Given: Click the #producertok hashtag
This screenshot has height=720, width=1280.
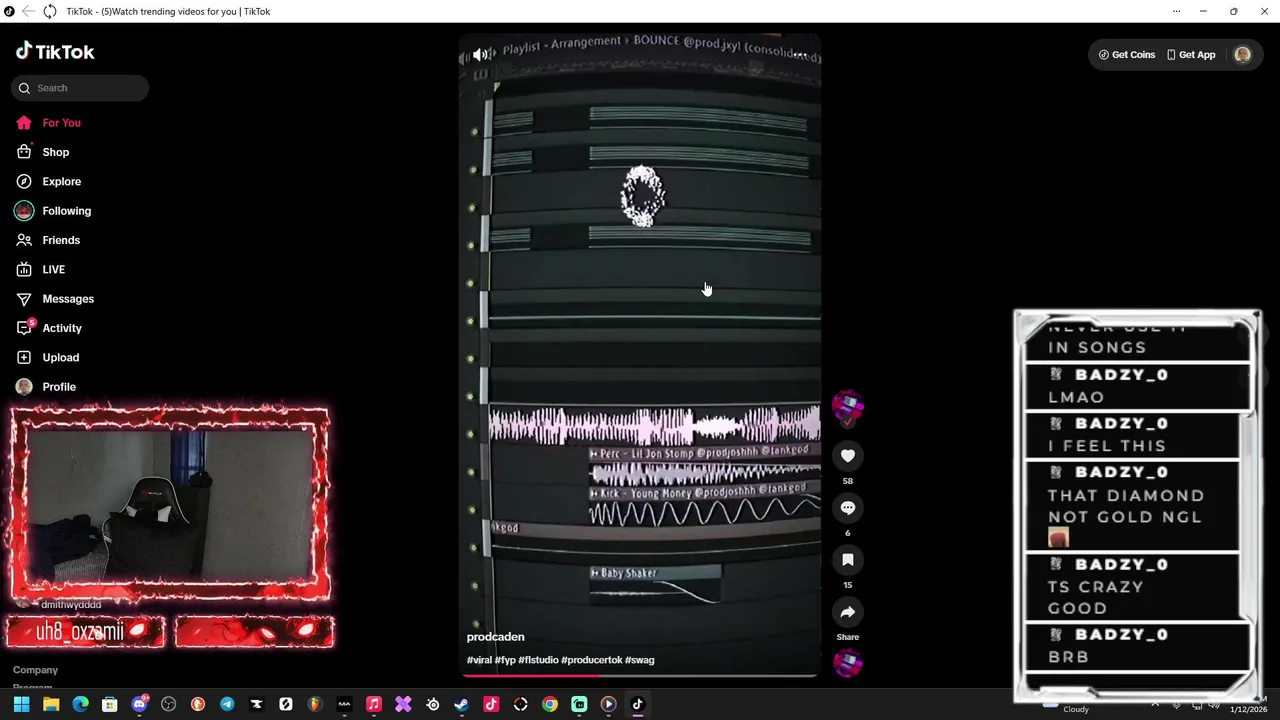Looking at the screenshot, I should coord(592,660).
